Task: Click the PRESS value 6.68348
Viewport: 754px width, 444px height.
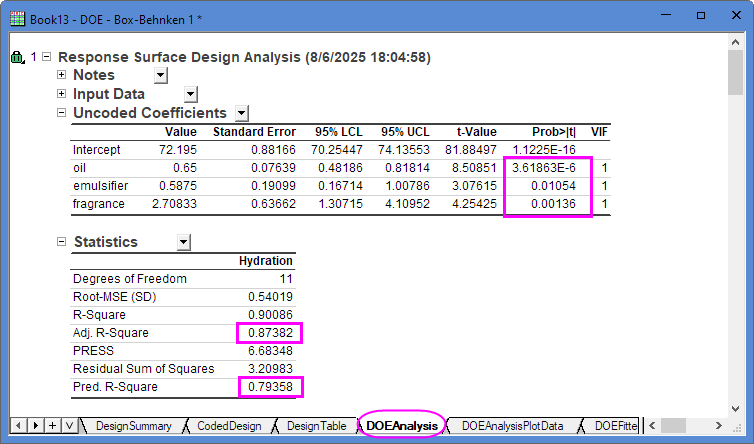Action: 270,351
